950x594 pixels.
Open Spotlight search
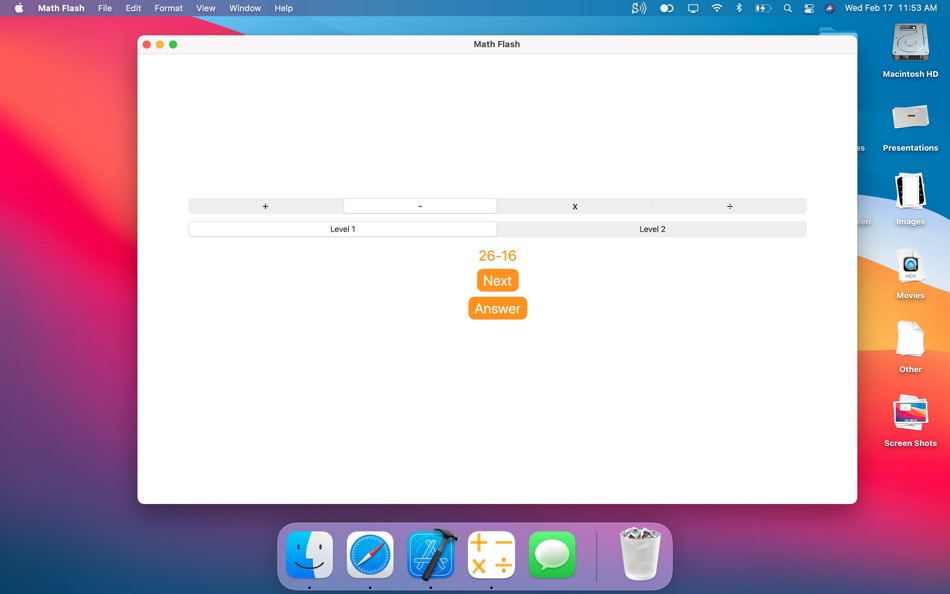pos(787,8)
